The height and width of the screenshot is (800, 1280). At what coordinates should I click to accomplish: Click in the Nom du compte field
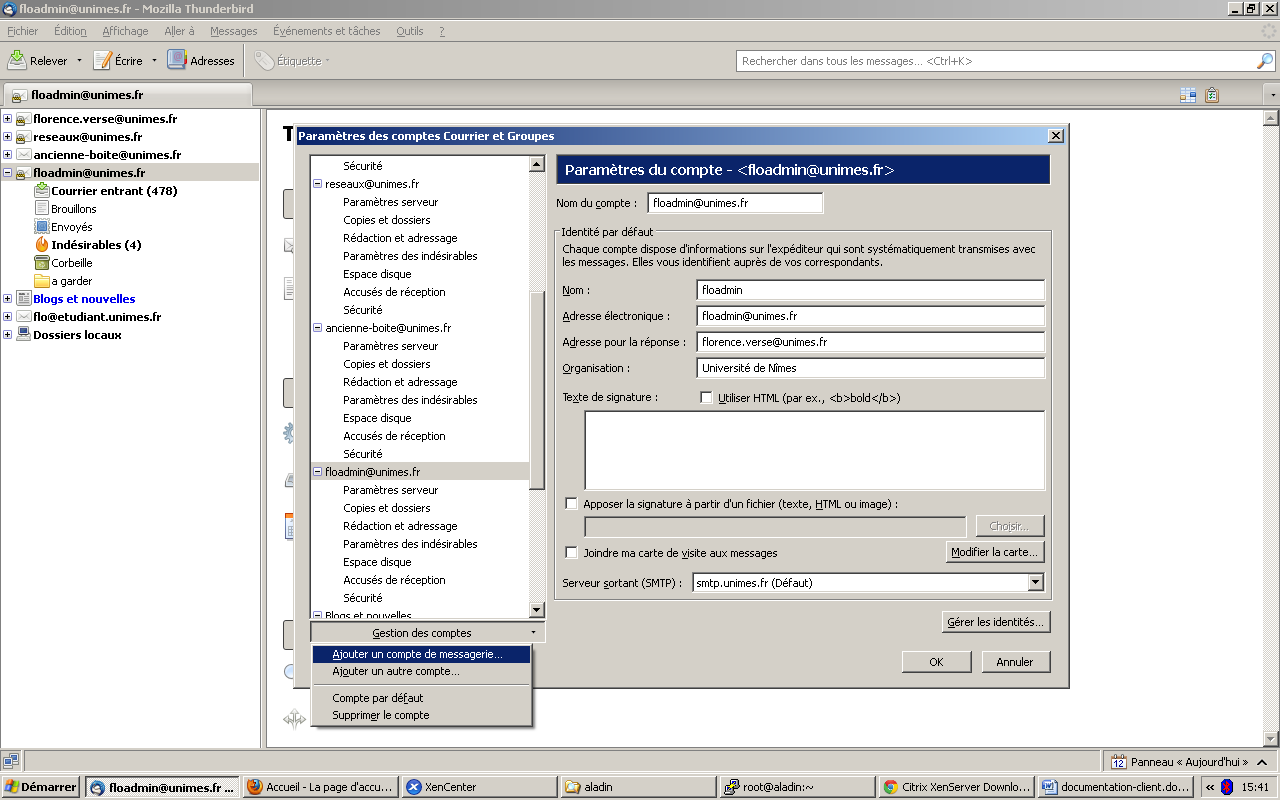pyautogui.click(x=735, y=203)
